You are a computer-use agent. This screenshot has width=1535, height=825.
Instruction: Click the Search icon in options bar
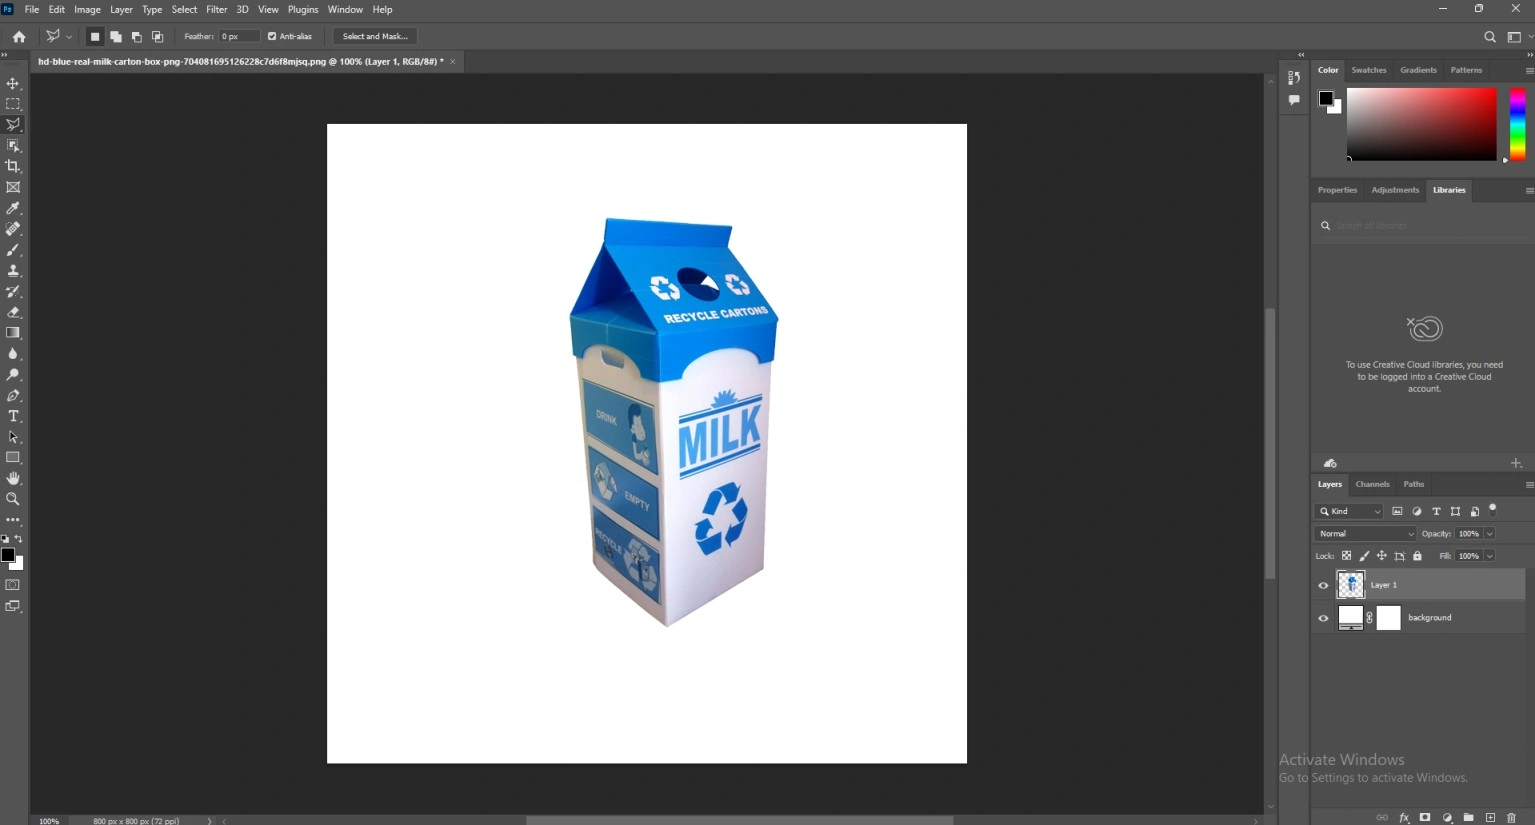[x=1490, y=37]
